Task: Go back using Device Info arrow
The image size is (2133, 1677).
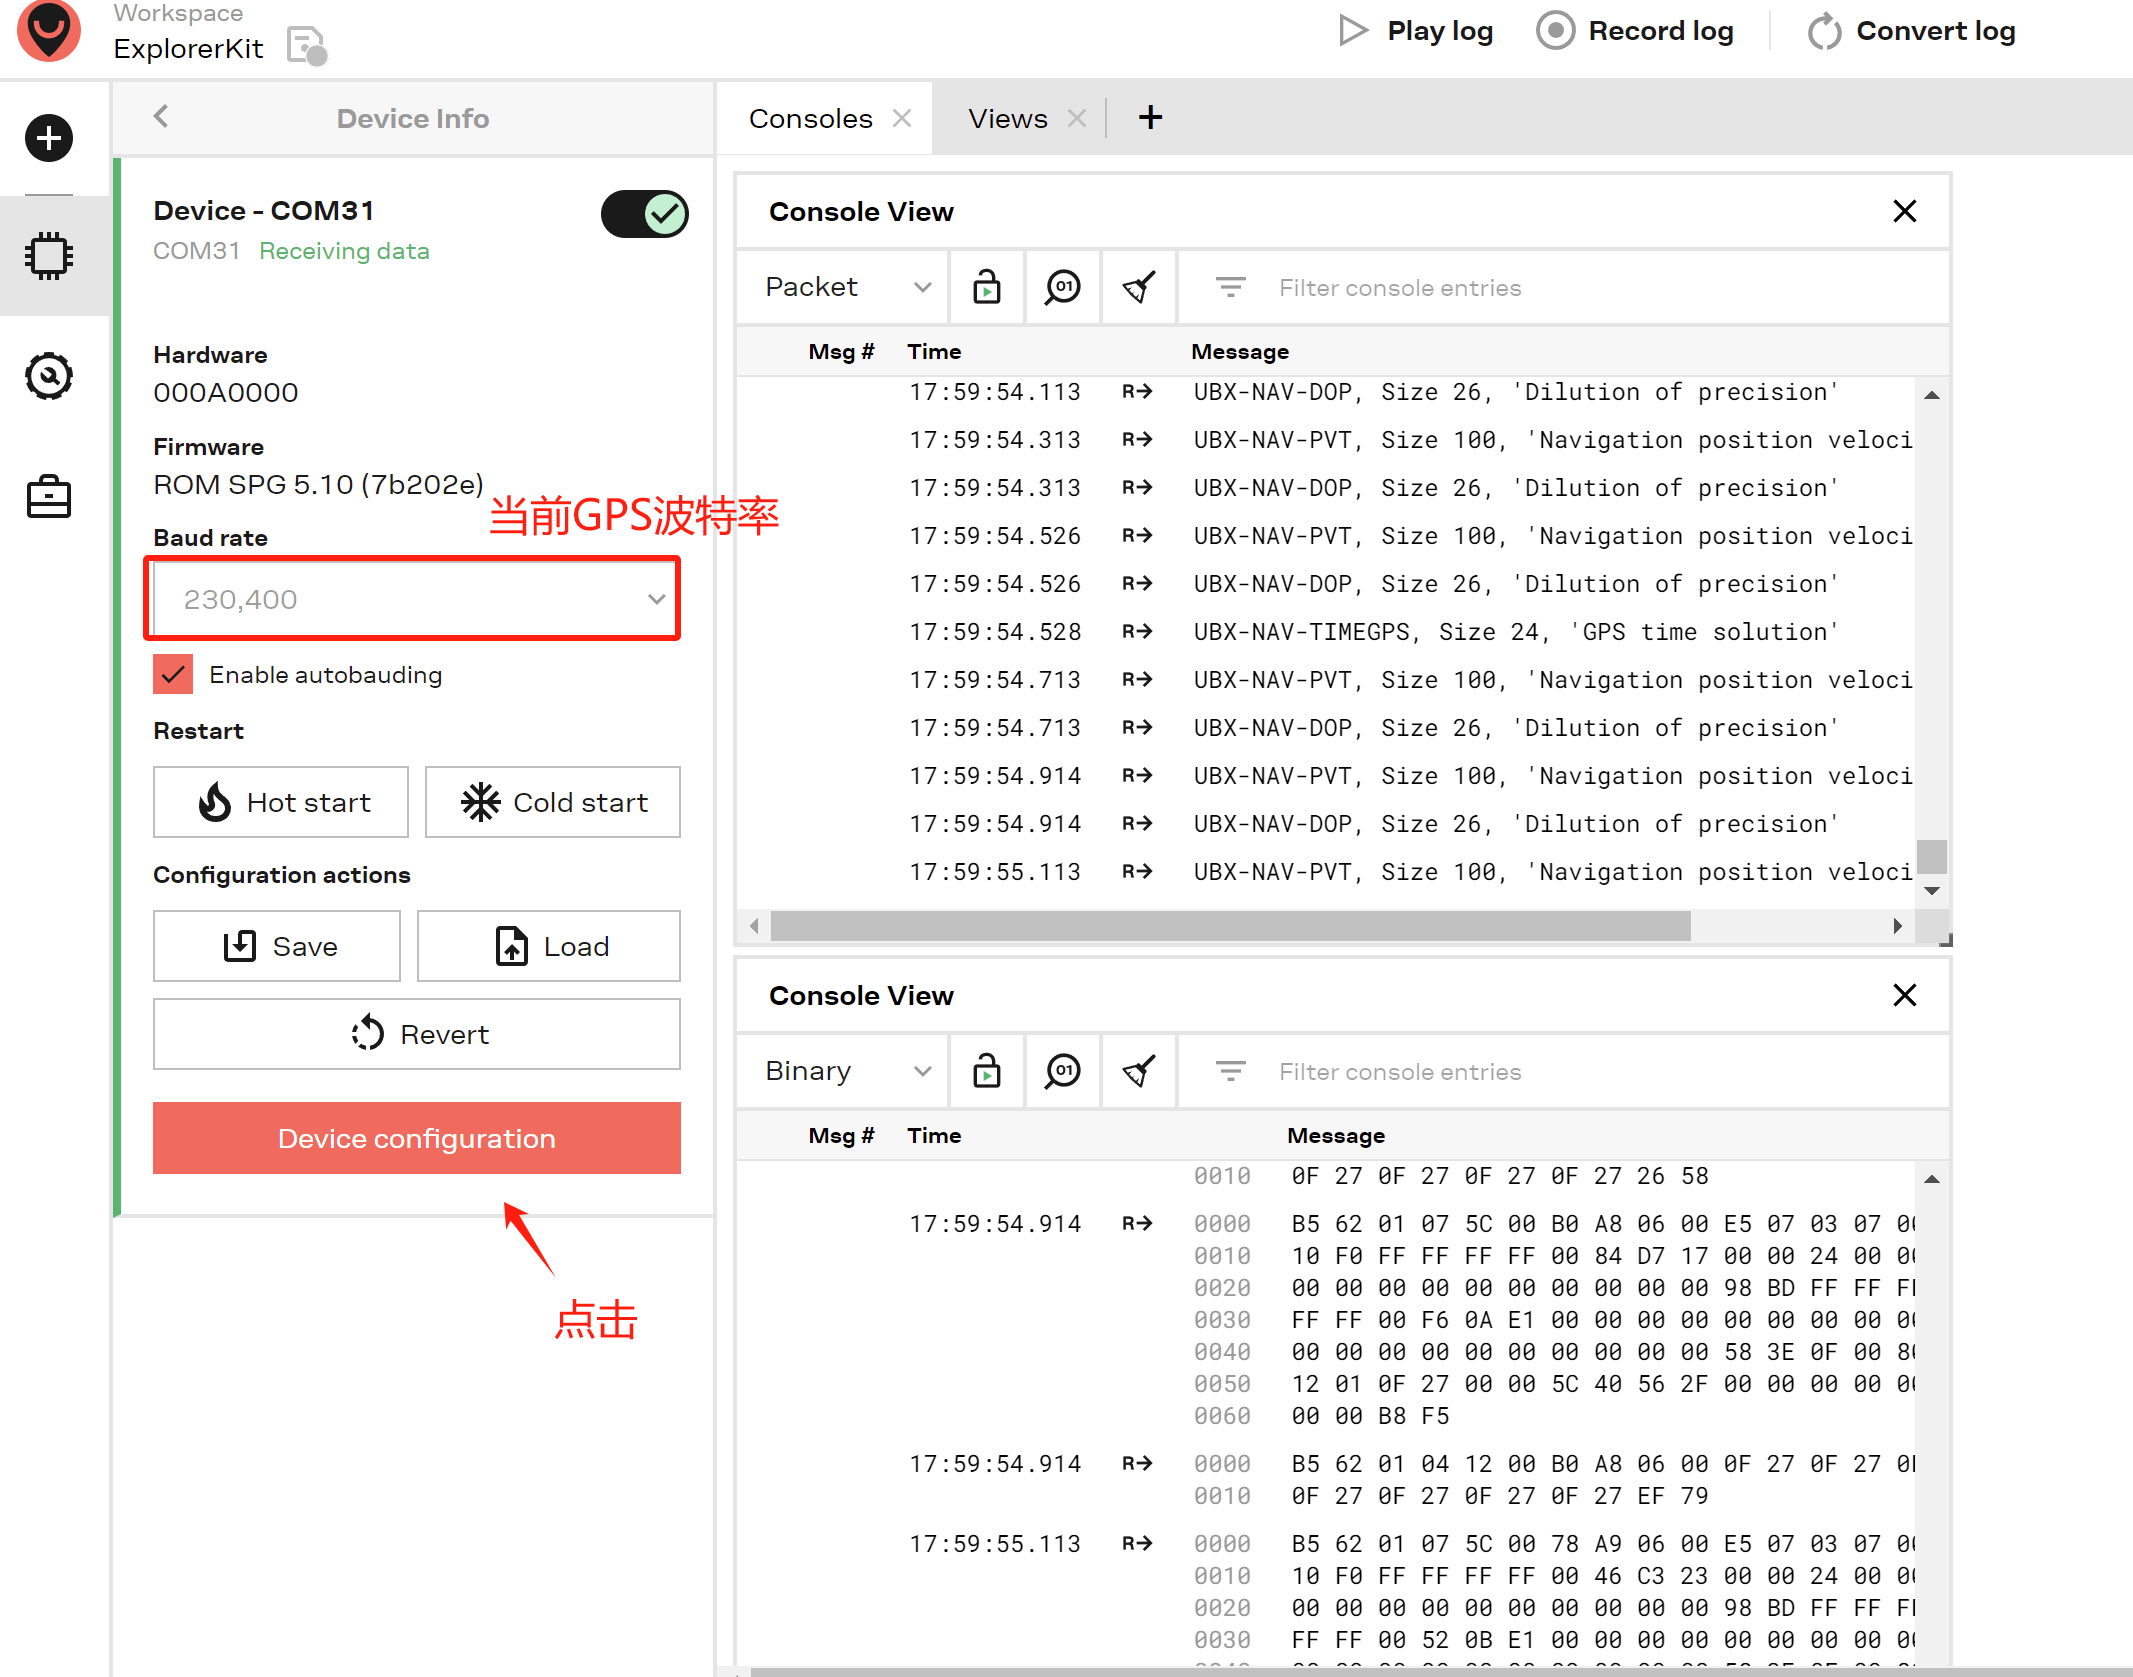Action: tap(161, 116)
